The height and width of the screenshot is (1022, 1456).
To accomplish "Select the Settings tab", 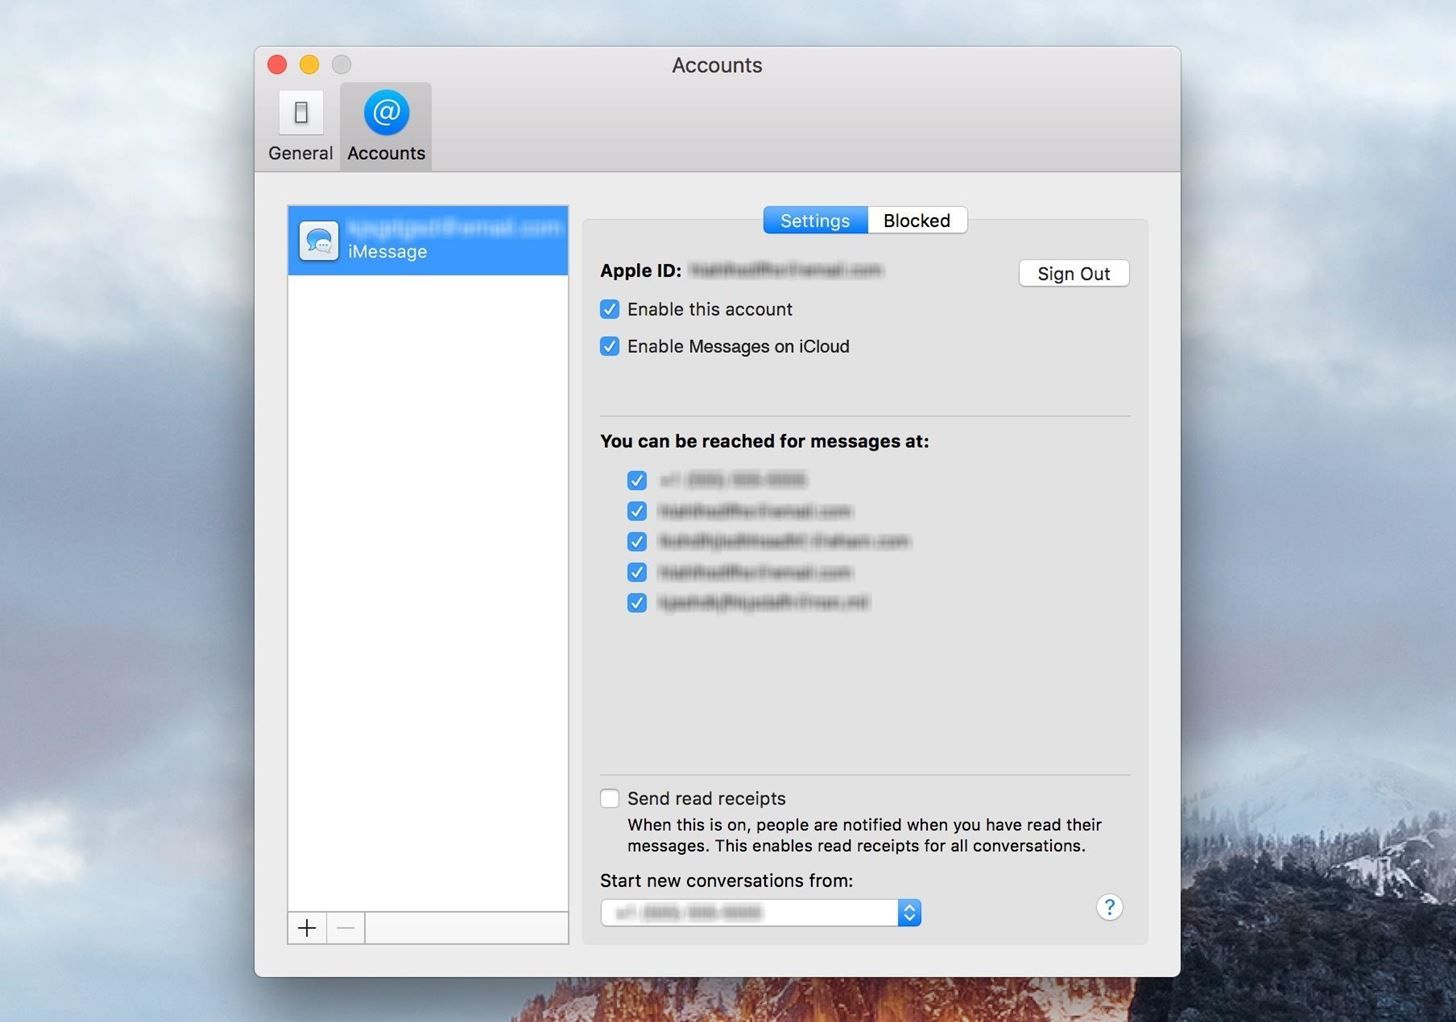I will click(814, 220).
